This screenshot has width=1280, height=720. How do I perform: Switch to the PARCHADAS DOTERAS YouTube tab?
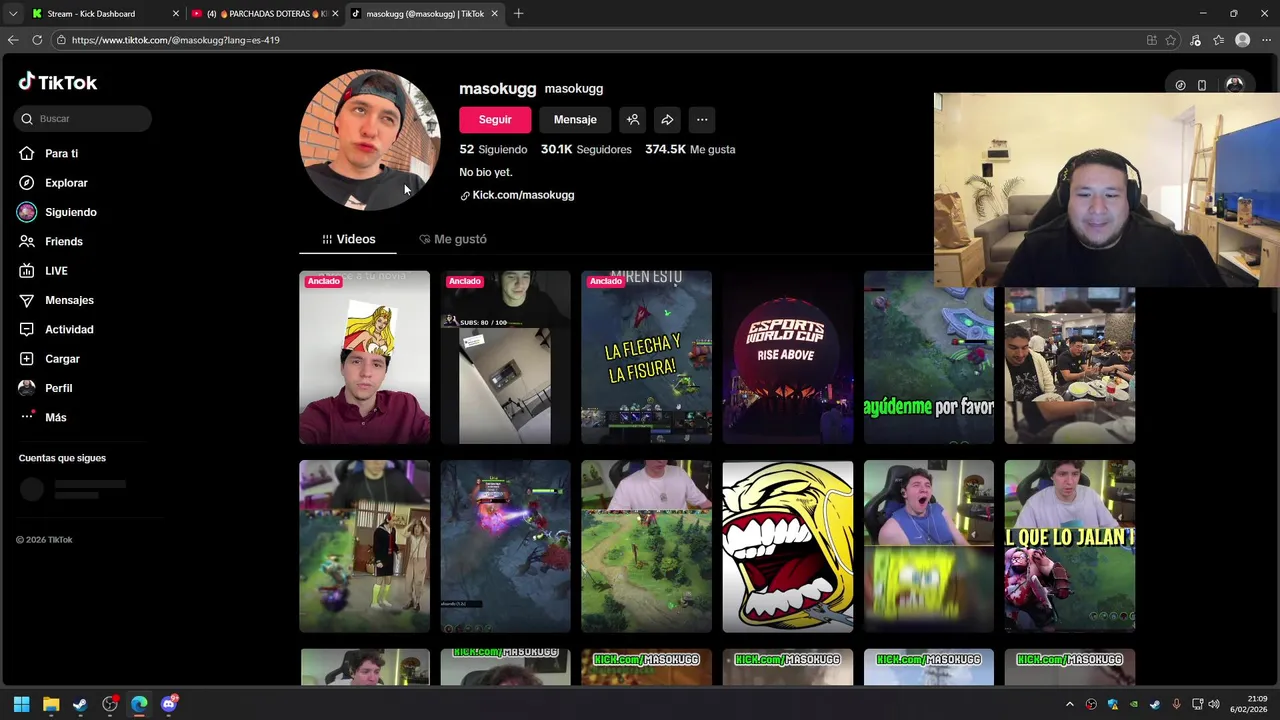point(265,14)
